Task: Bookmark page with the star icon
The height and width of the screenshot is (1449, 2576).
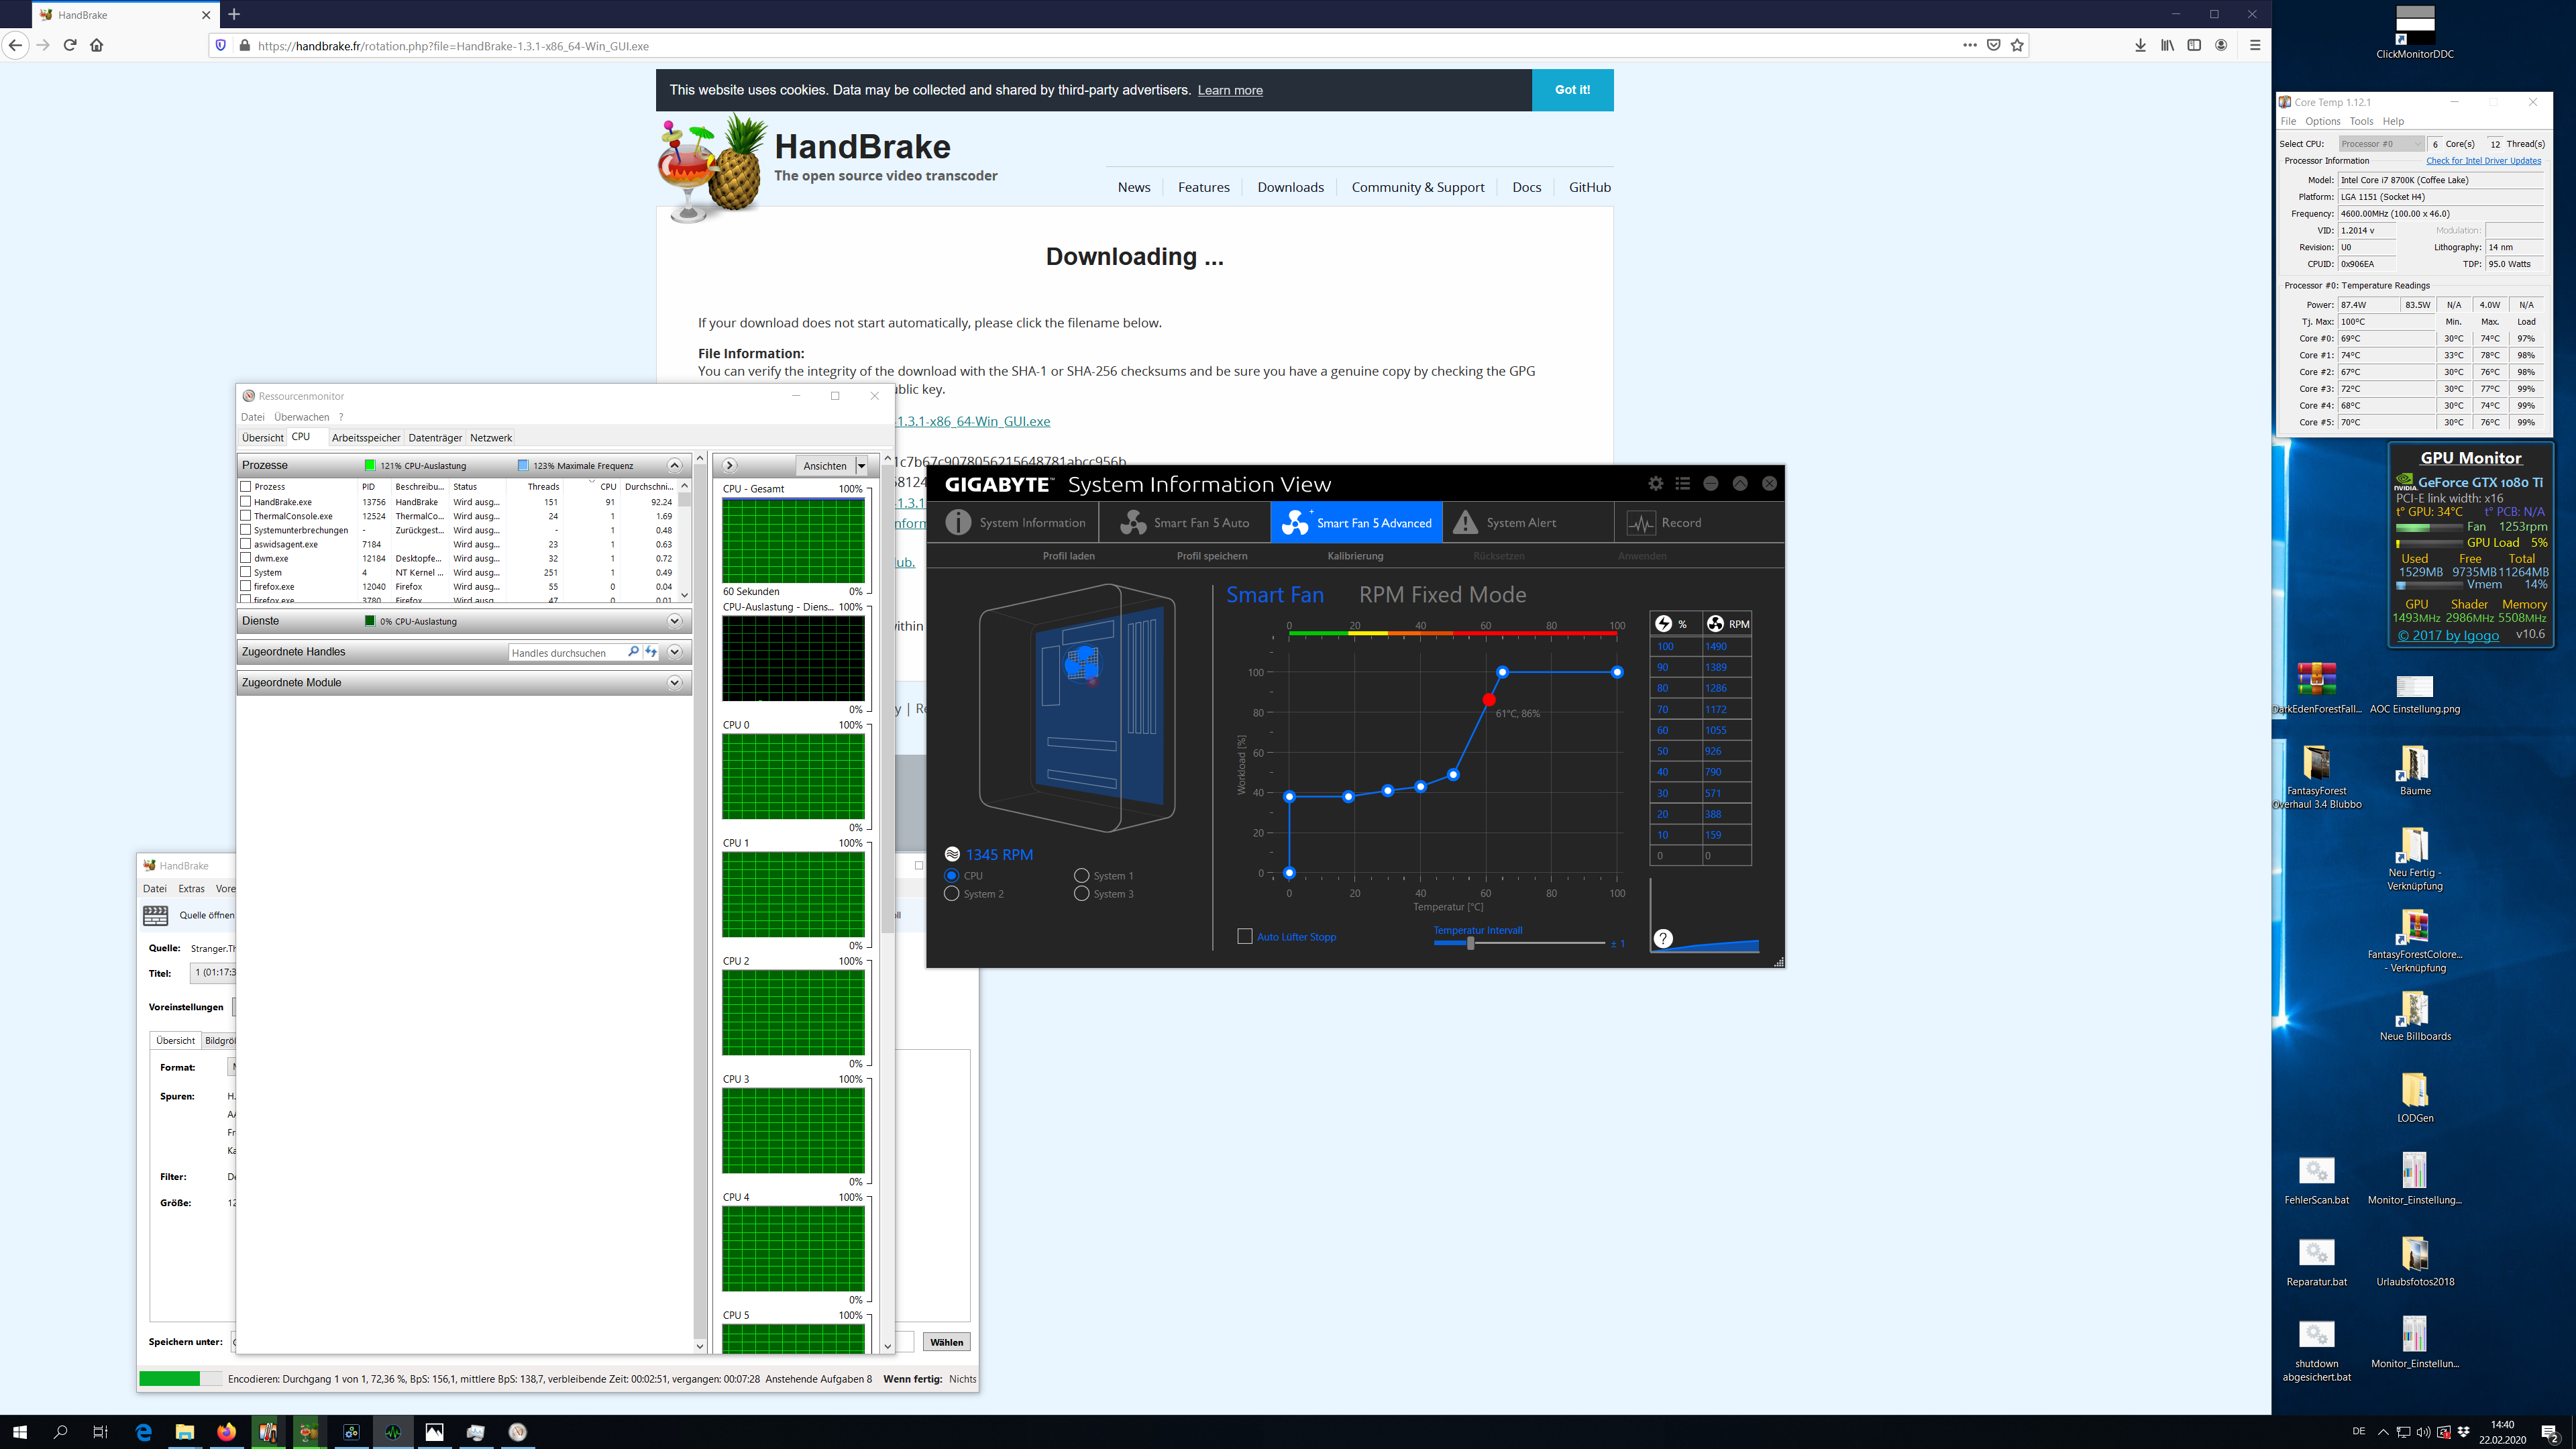Action: point(2017,45)
